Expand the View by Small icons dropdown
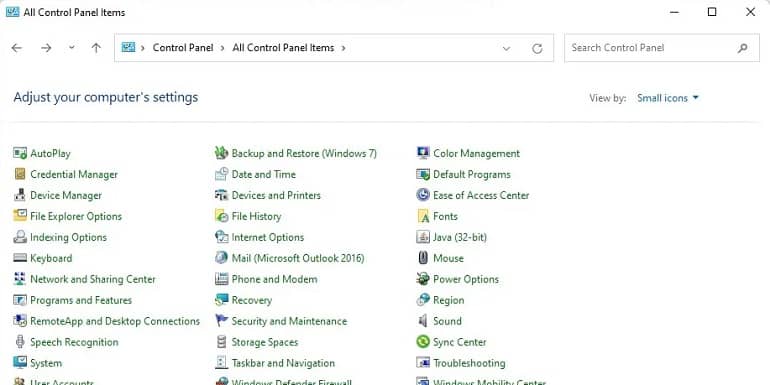Viewport: 770px width, 385px height. click(x=668, y=98)
